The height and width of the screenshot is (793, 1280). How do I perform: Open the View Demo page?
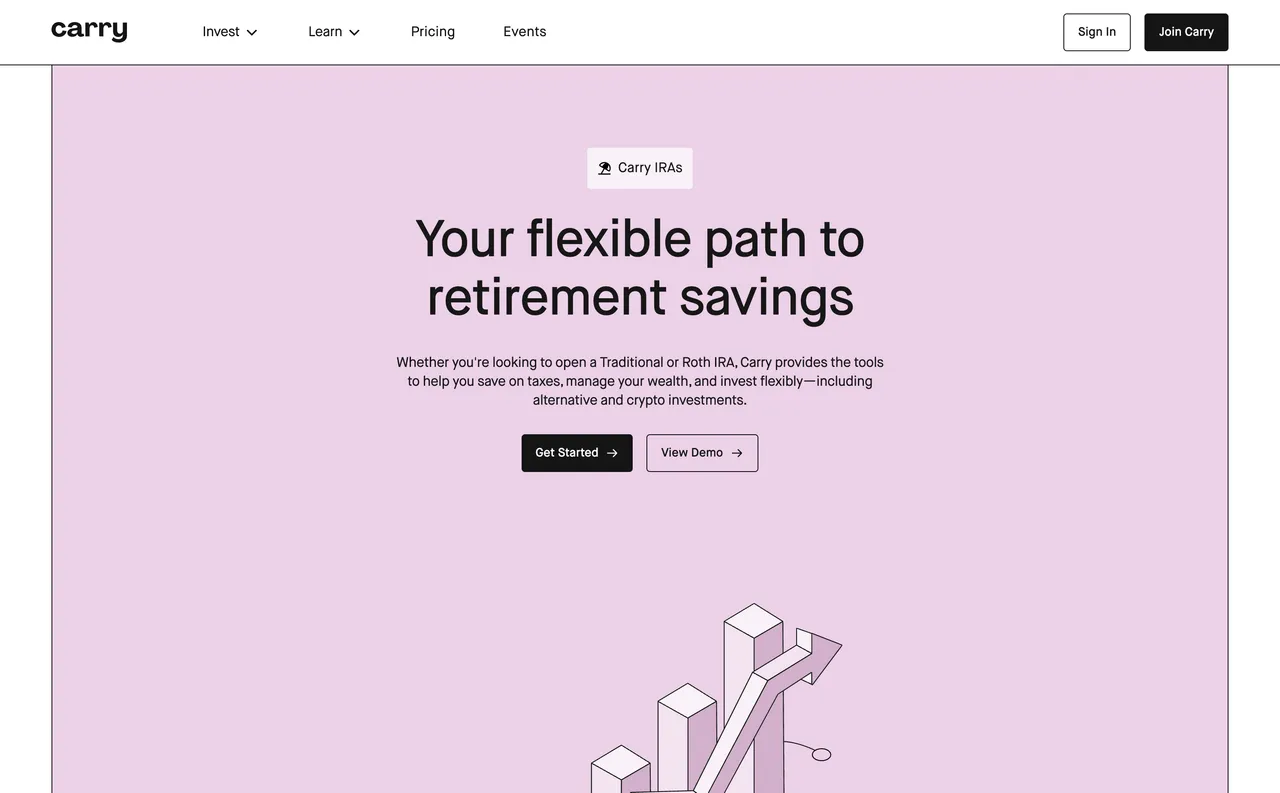(701, 453)
